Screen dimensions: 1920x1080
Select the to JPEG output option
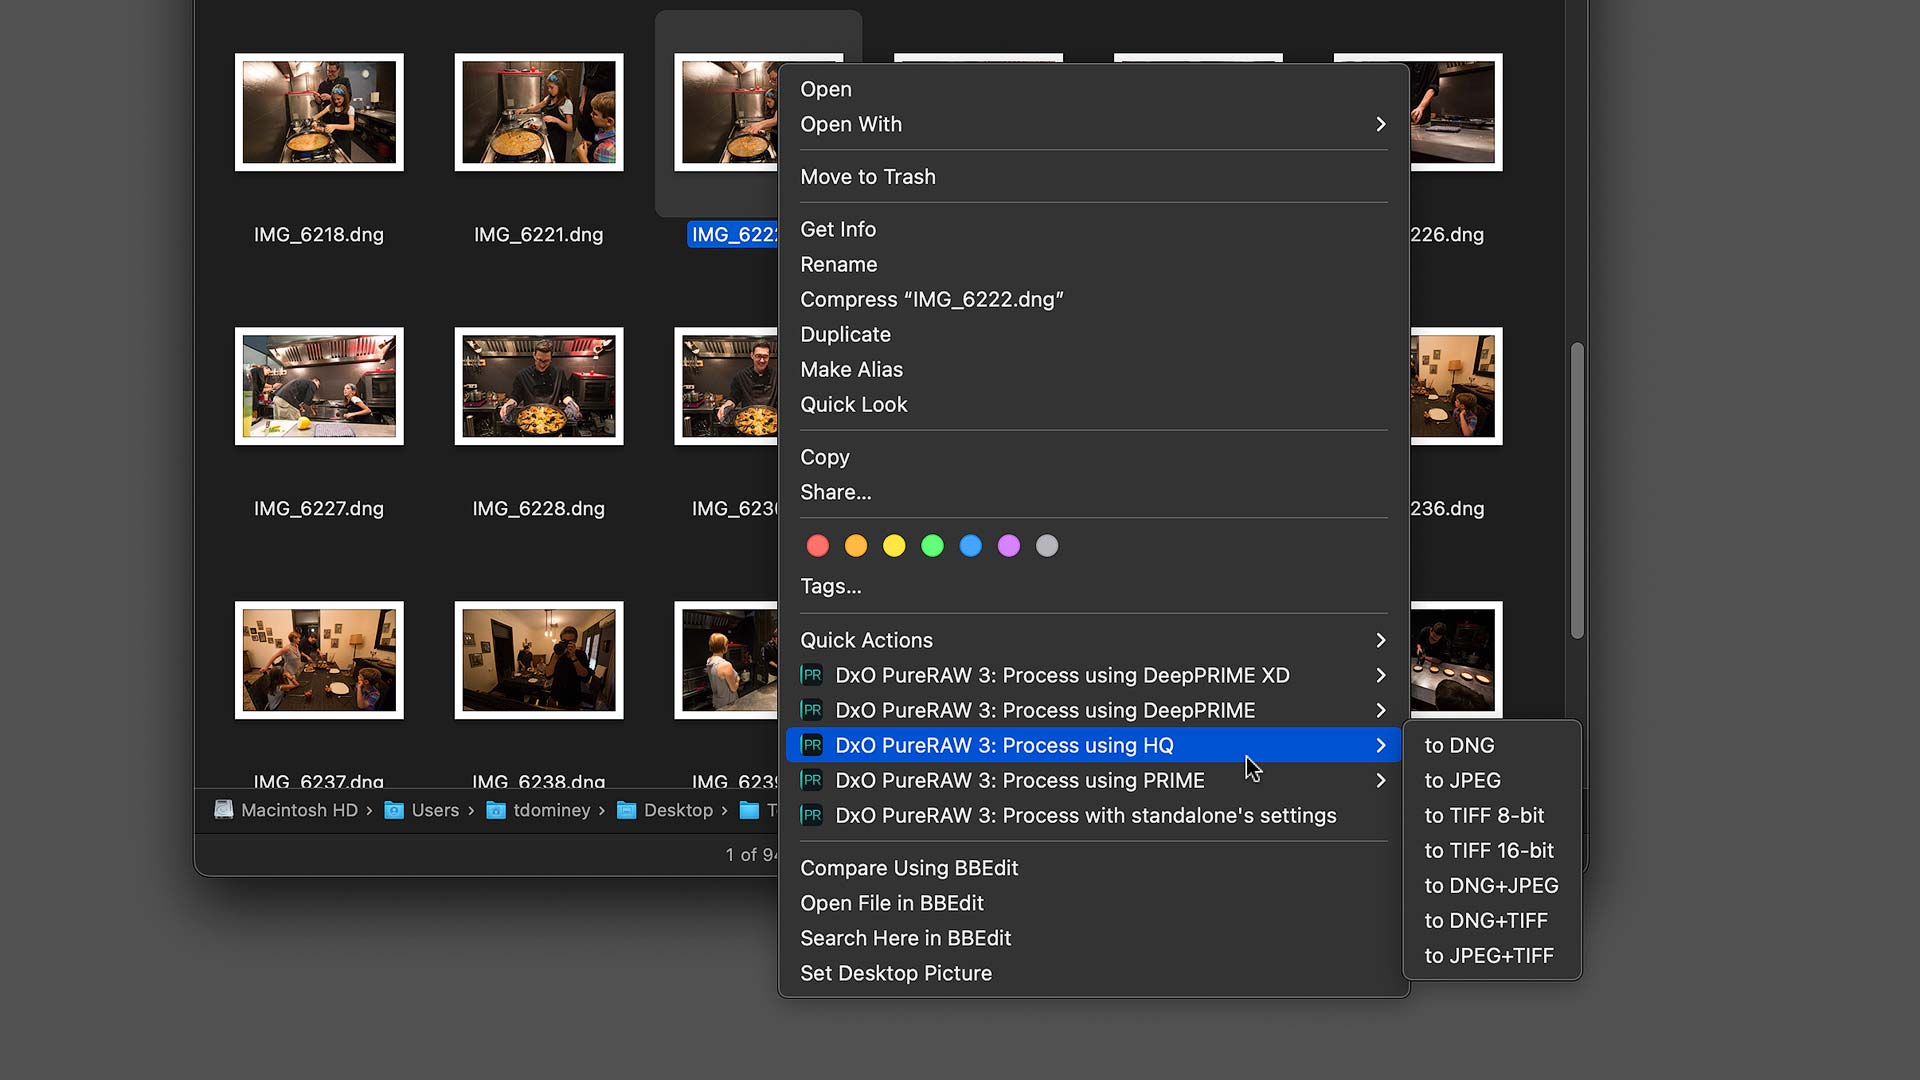(x=1462, y=780)
